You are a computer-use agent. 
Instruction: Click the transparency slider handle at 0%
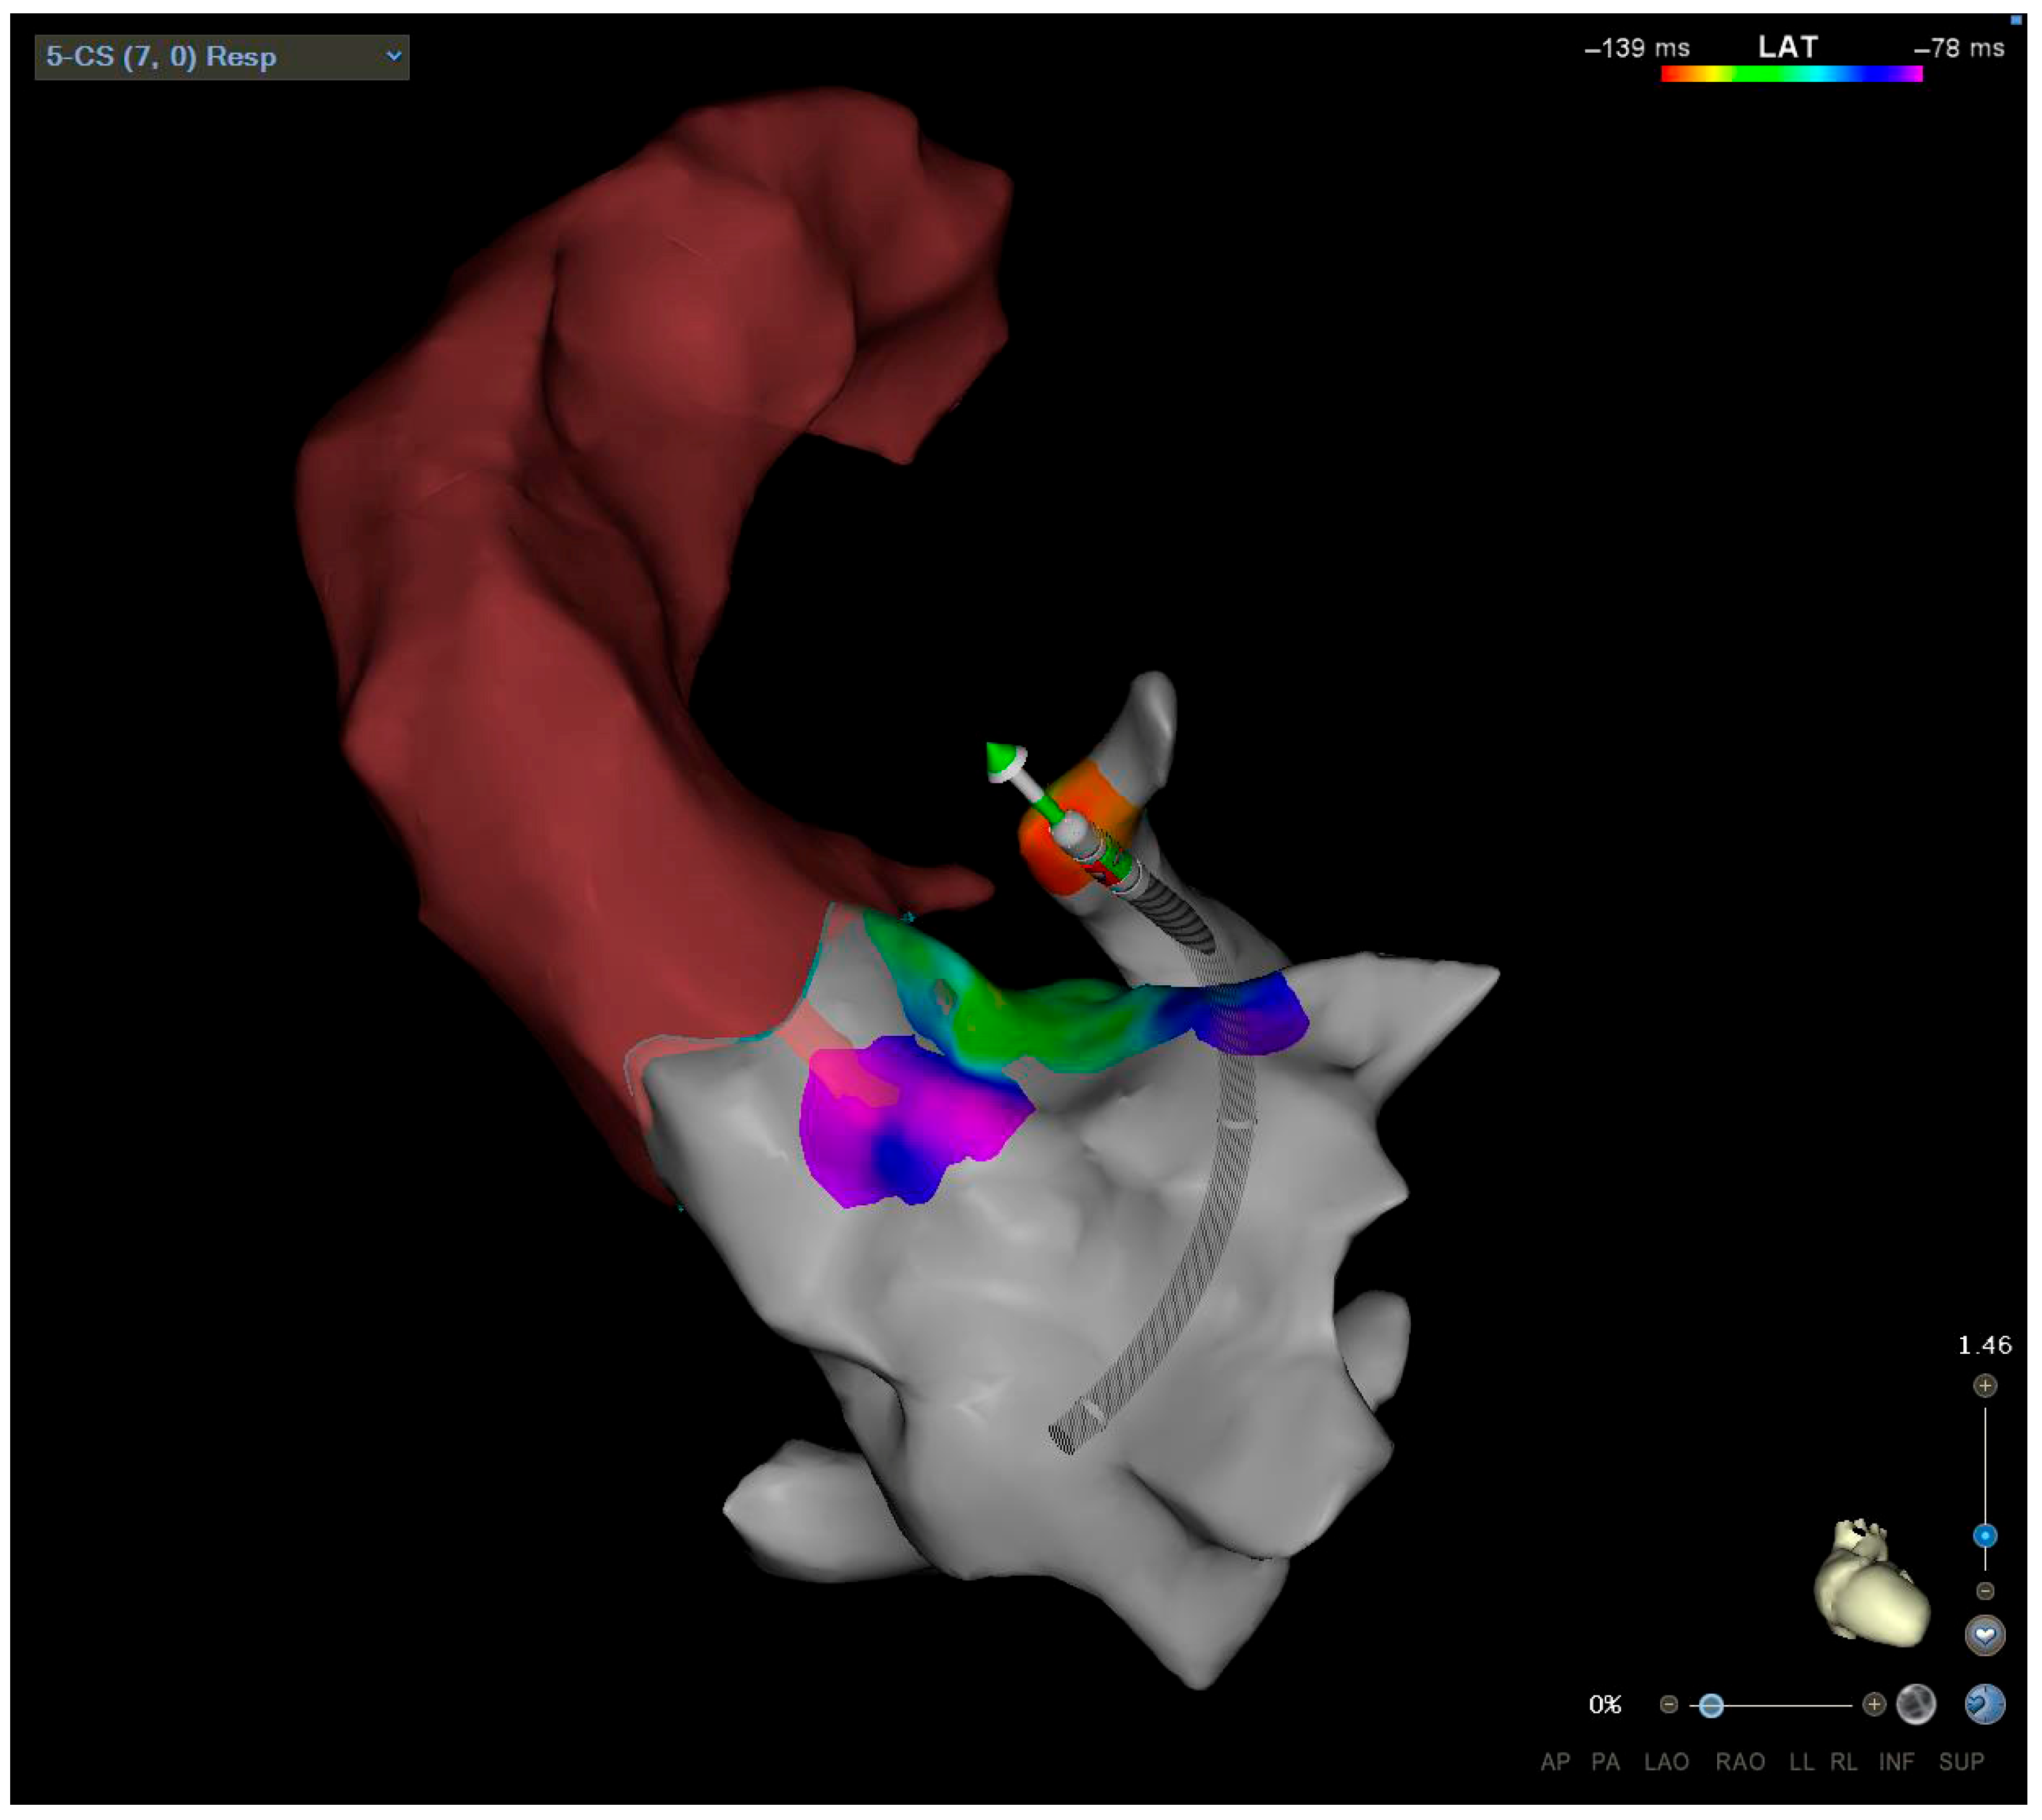pos(1711,1705)
